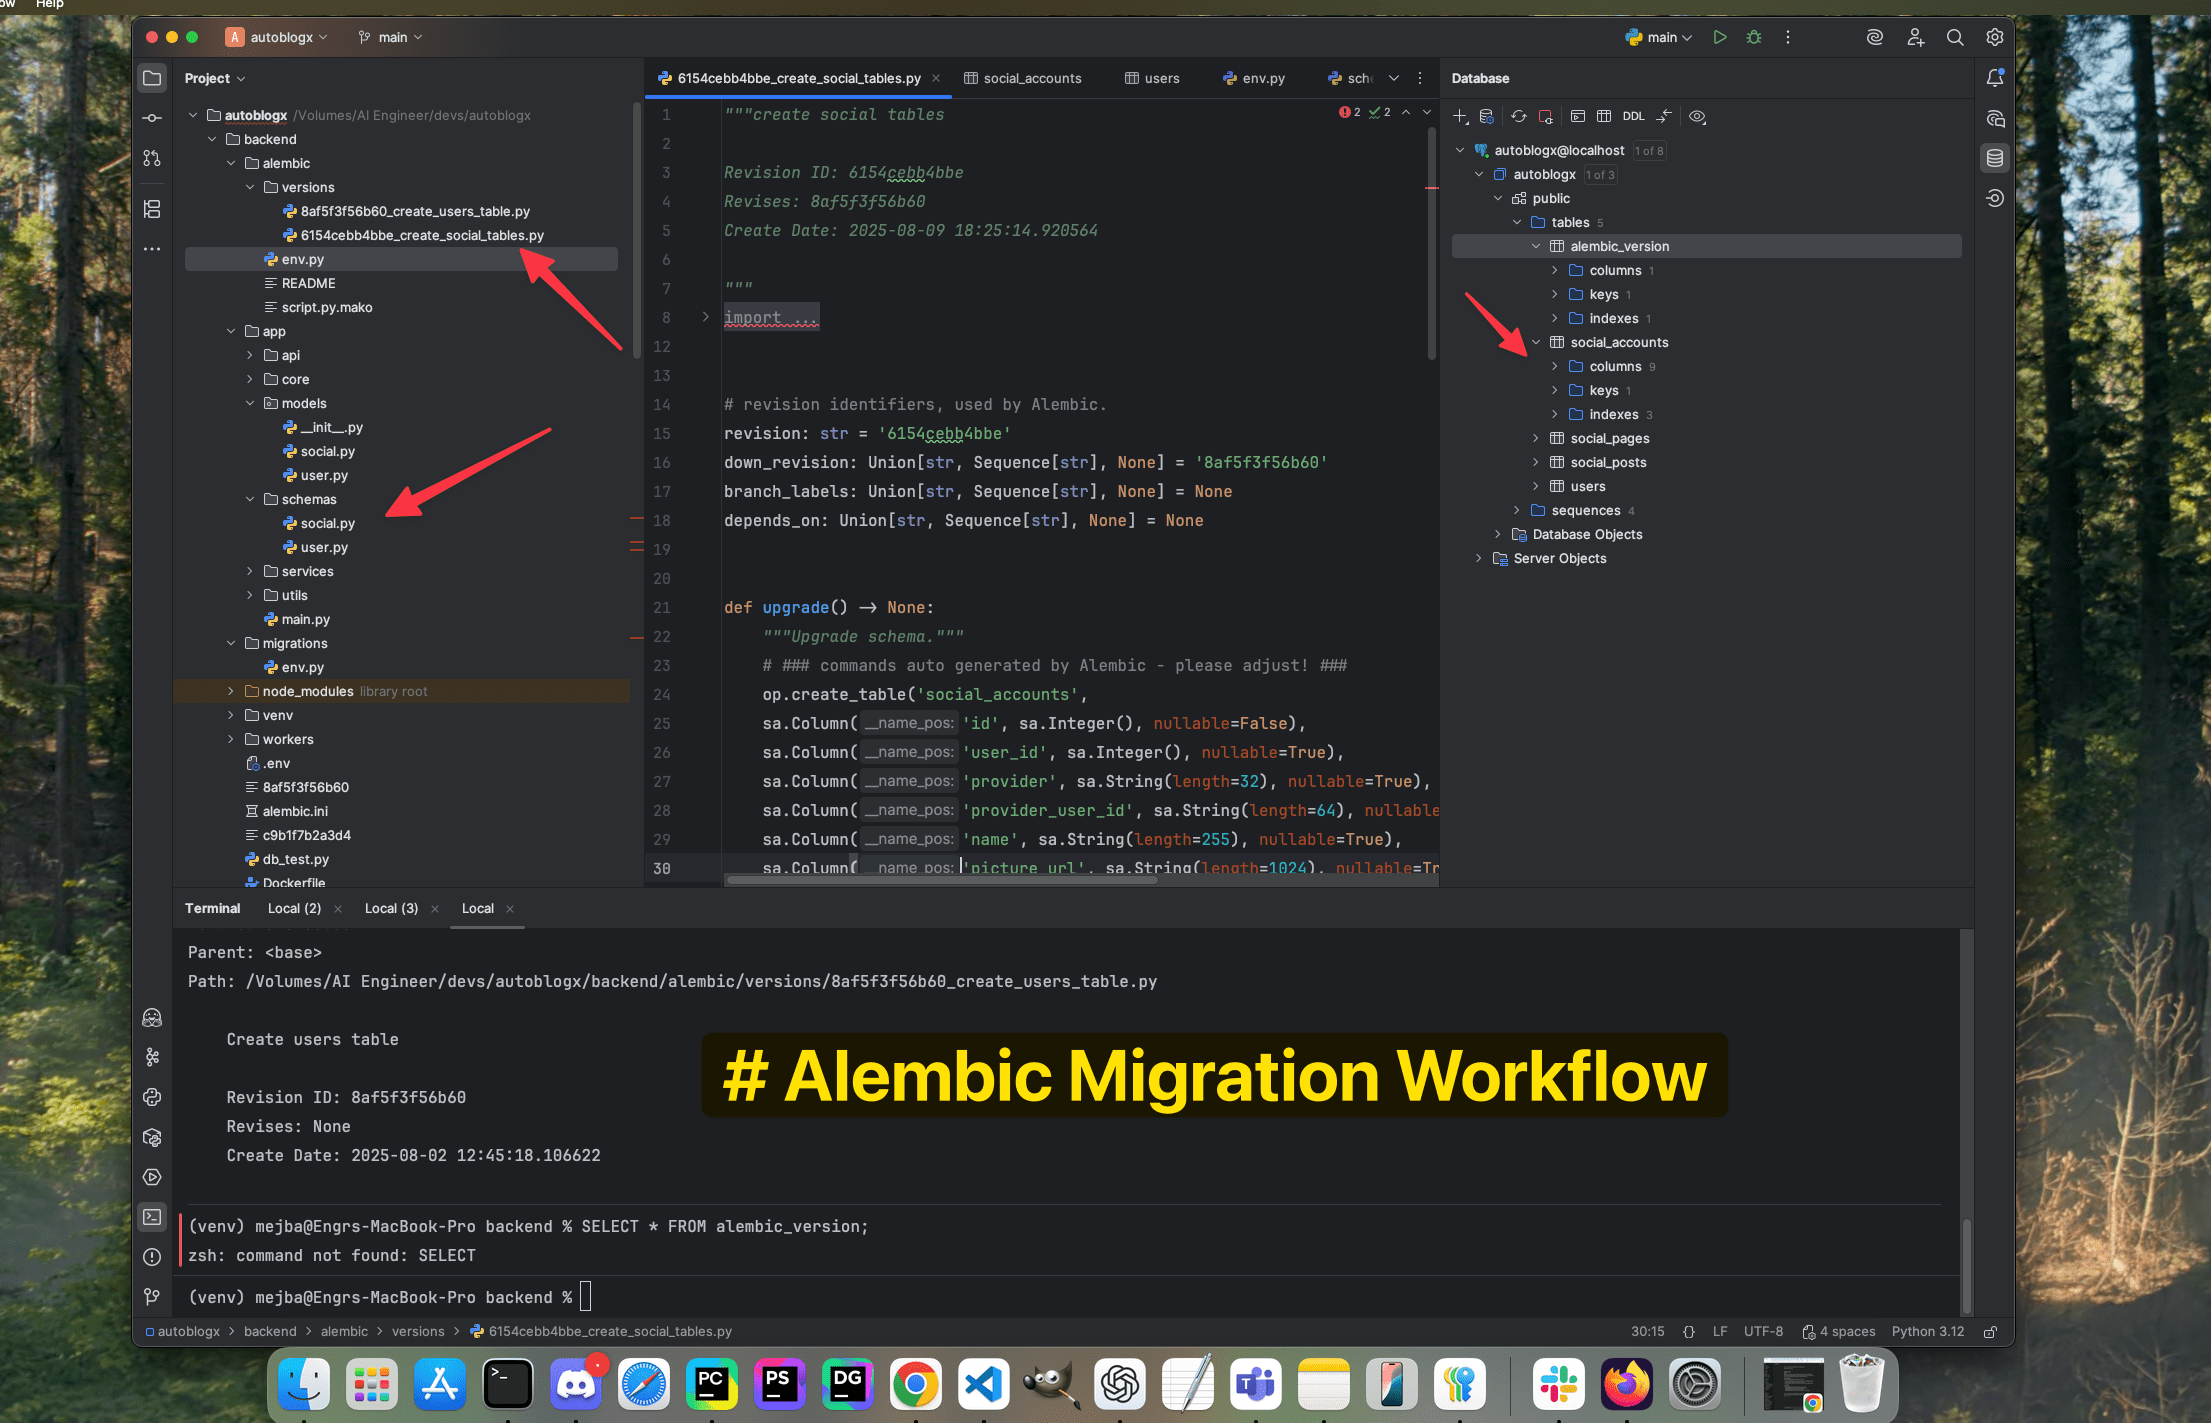Open the main branch dropdown
This screenshot has width=2211, height=1423.
[390, 37]
